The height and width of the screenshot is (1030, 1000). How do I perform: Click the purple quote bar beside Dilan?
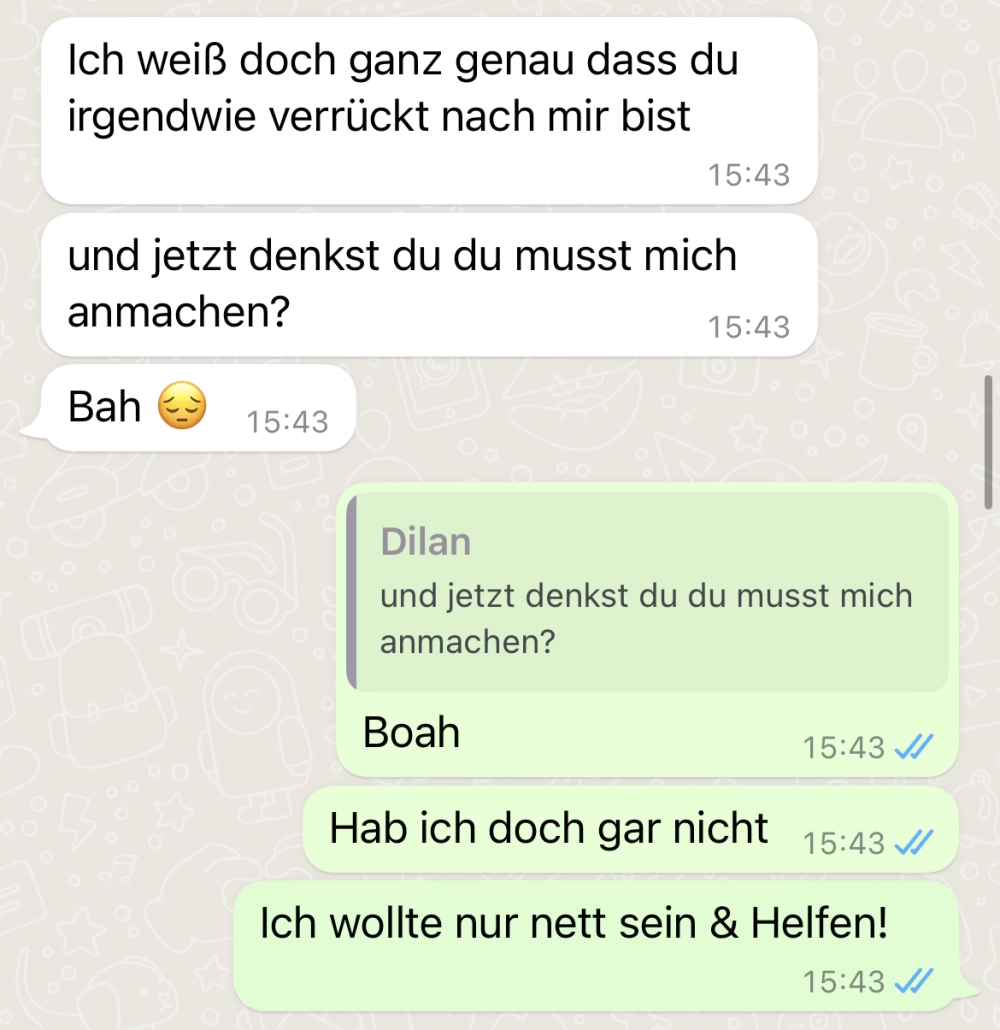coord(352,592)
